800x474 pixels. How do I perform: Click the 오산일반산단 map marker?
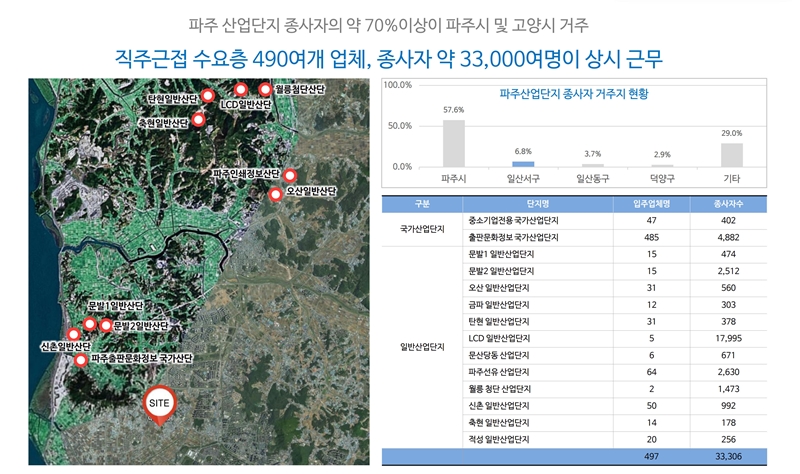(276, 194)
